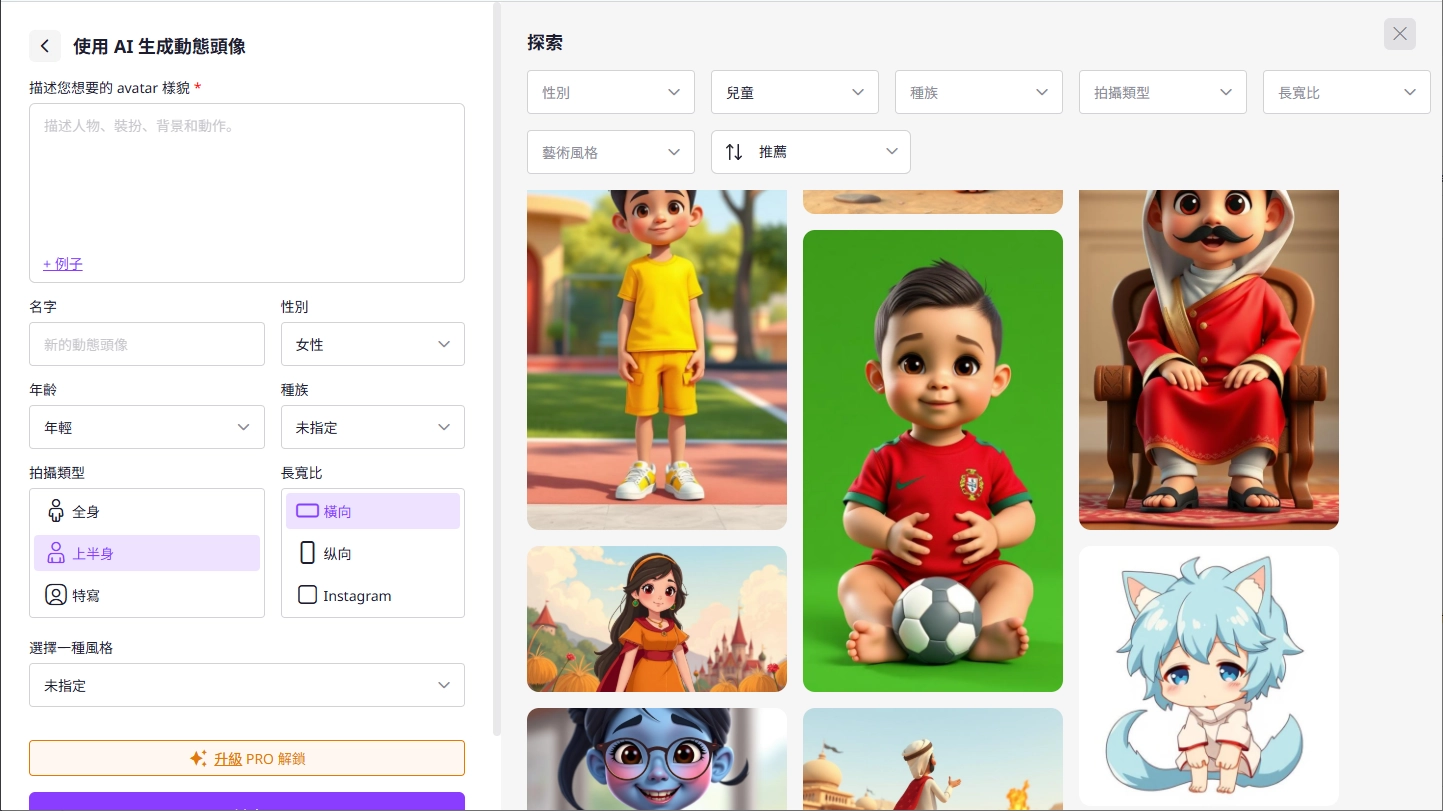Open the 長寬比 filter dropdown

(x=1347, y=92)
